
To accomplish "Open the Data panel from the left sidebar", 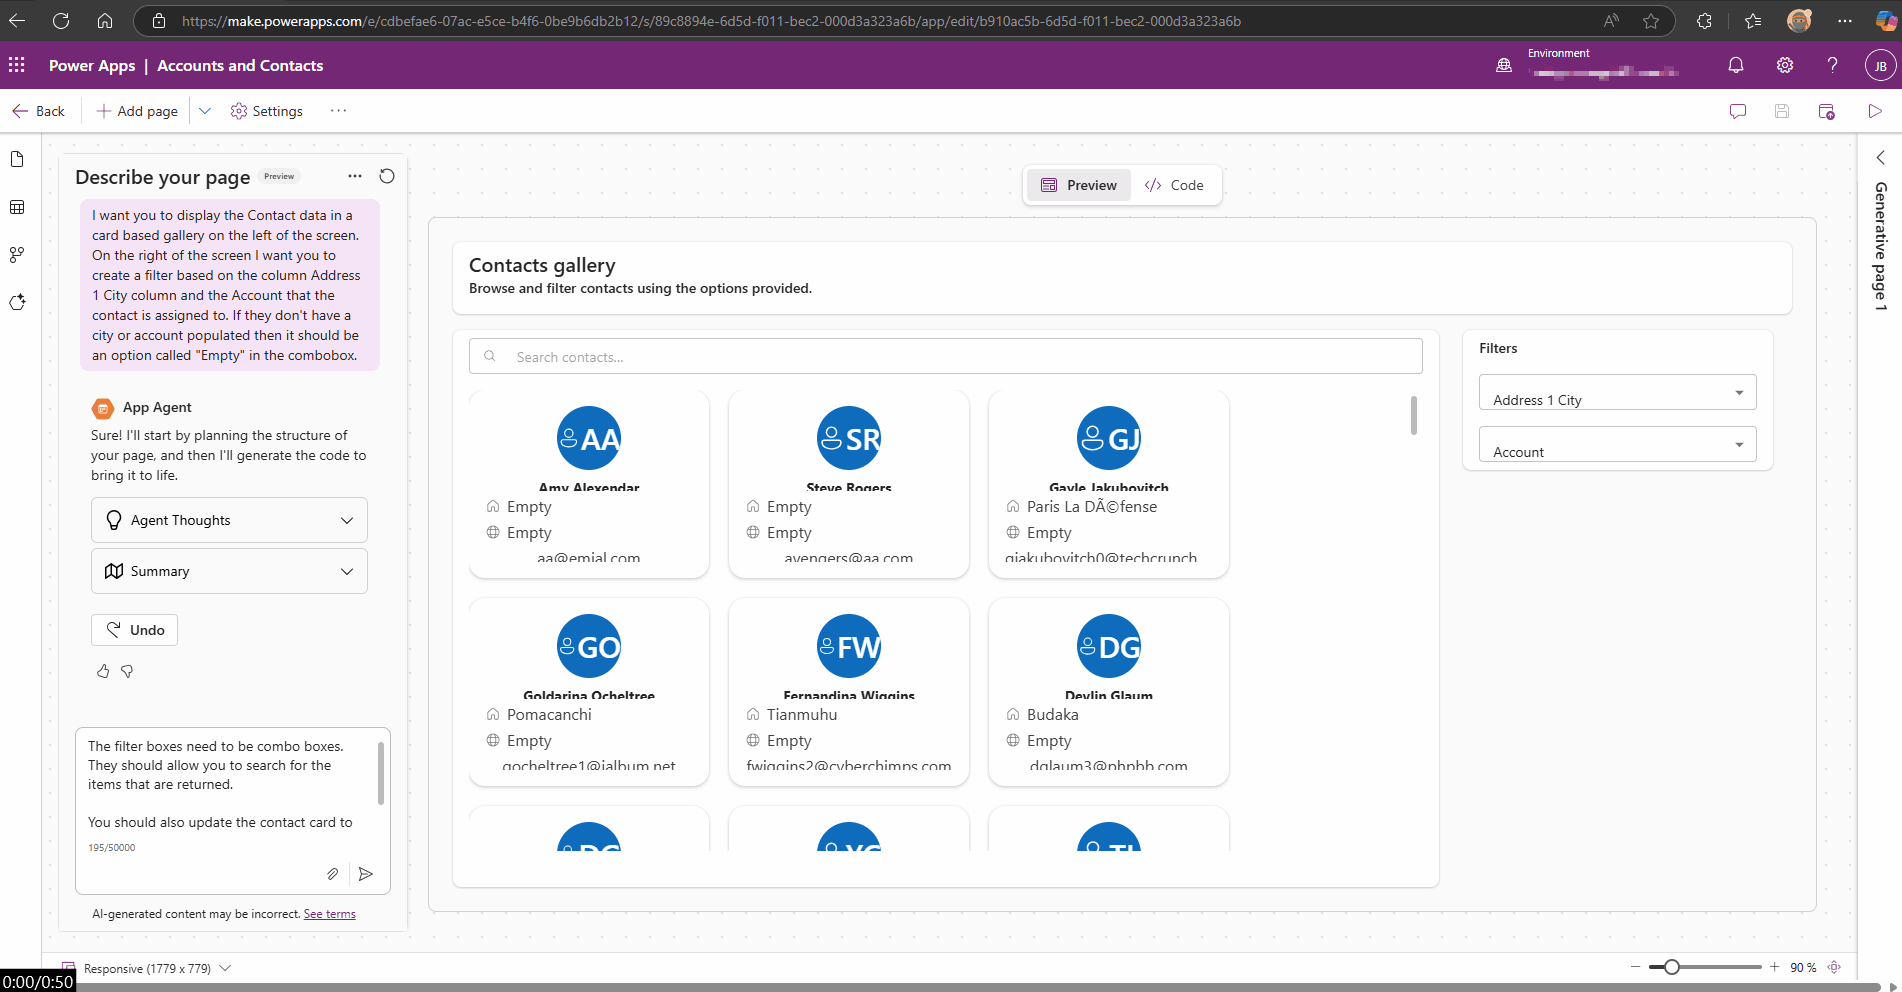I will 17,207.
